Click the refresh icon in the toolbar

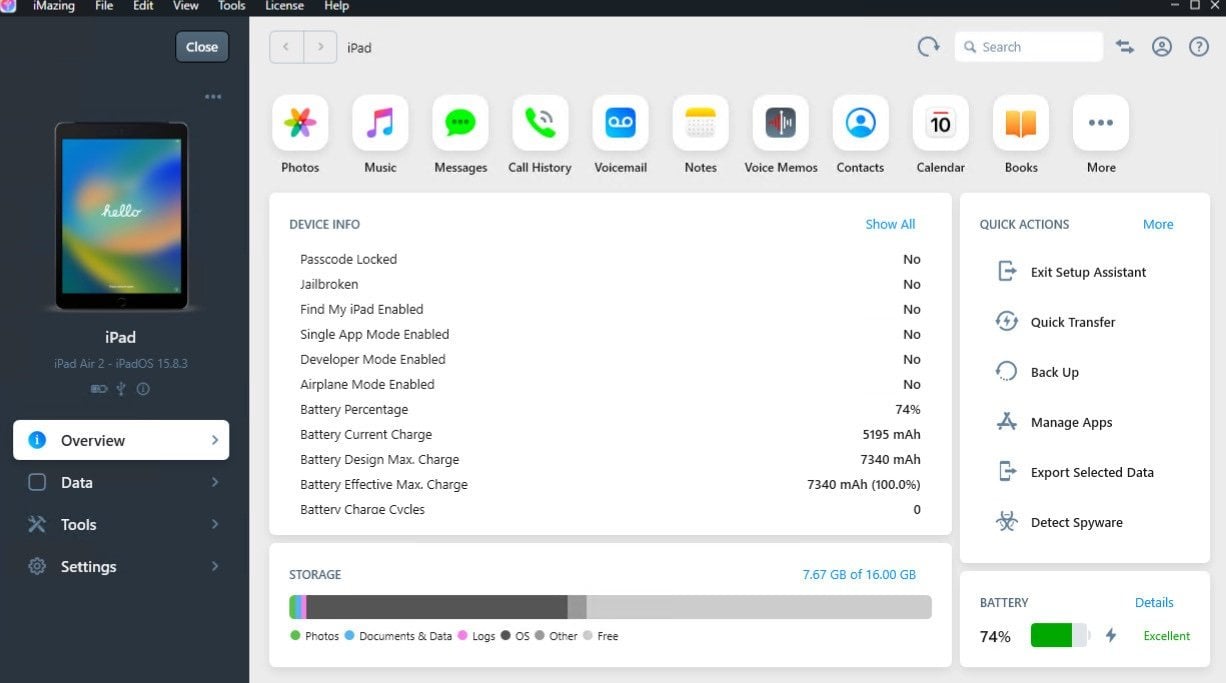click(929, 47)
